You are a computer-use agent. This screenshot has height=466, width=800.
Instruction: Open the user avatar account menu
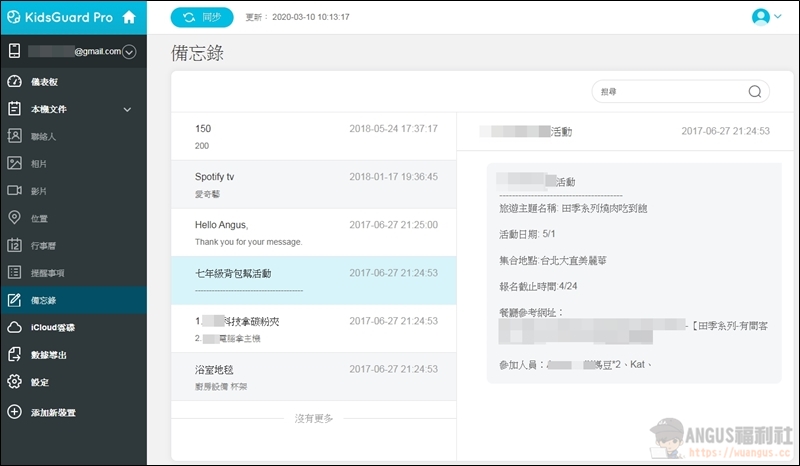coord(762,17)
